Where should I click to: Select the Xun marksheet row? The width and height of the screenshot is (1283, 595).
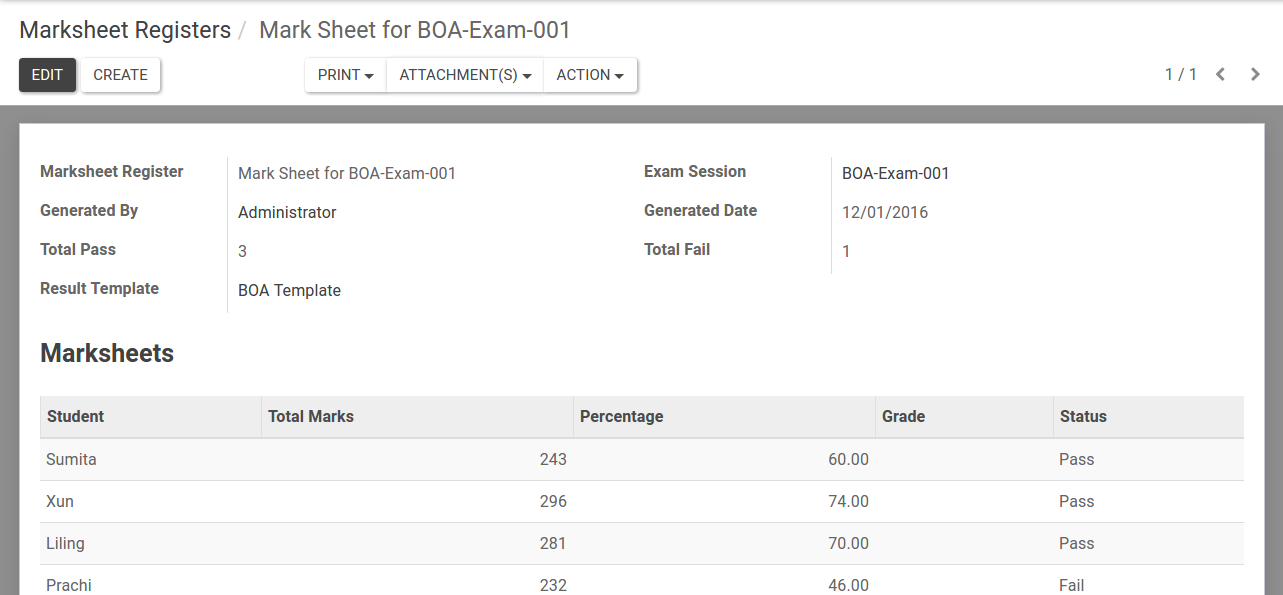click(60, 501)
